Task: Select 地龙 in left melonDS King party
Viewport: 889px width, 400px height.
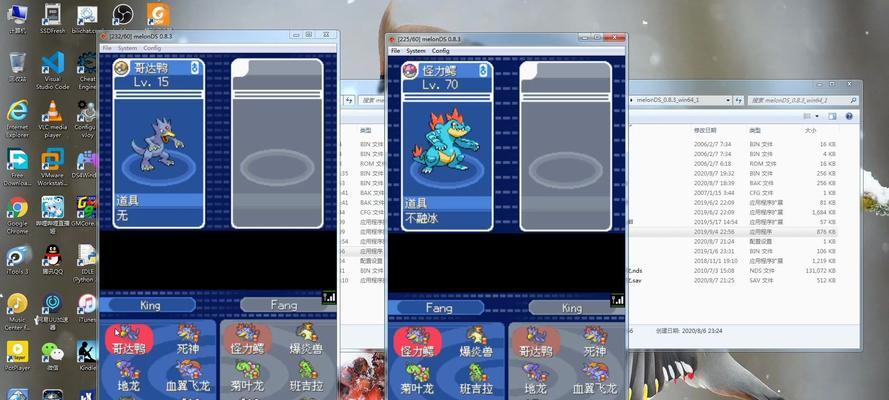Action: coord(130,377)
